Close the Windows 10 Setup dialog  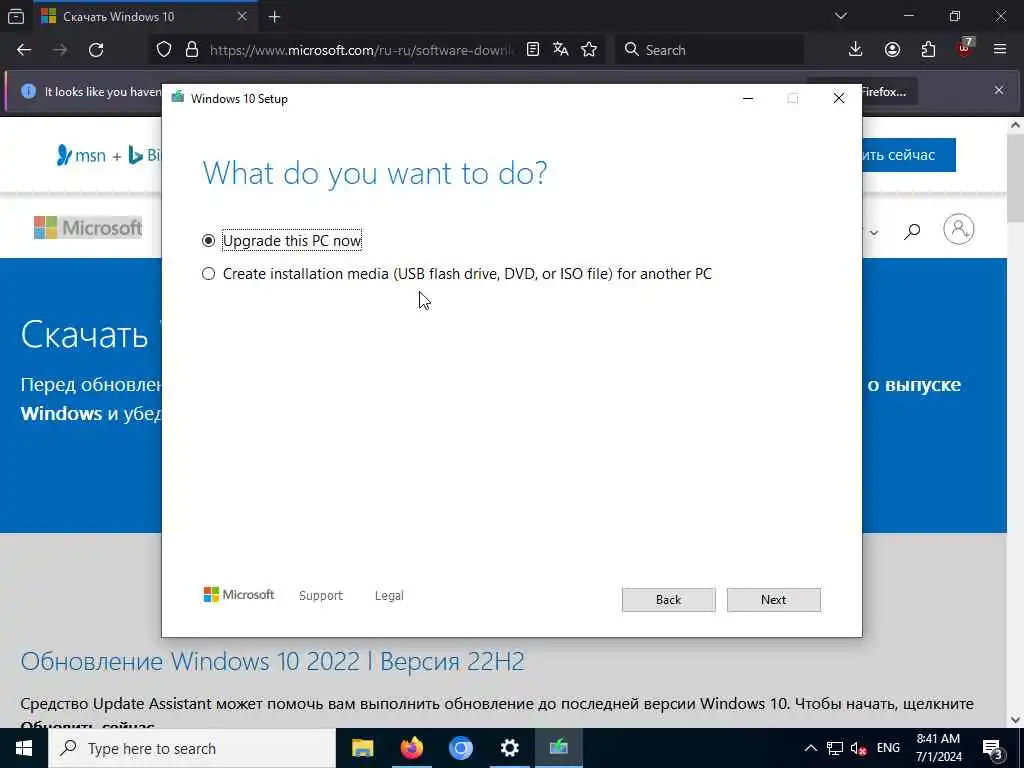839,99
